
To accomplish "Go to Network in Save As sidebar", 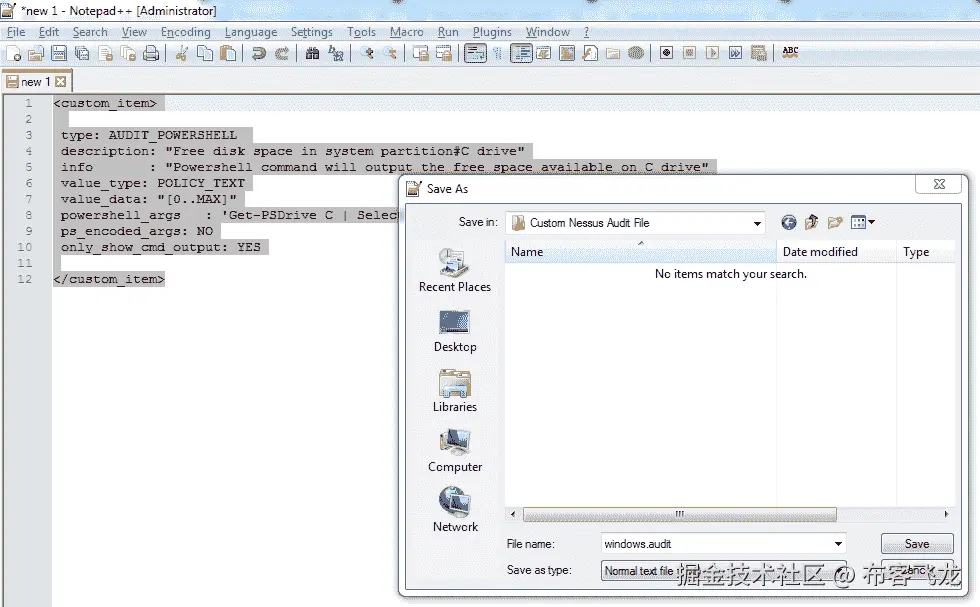I will [455, 511].
